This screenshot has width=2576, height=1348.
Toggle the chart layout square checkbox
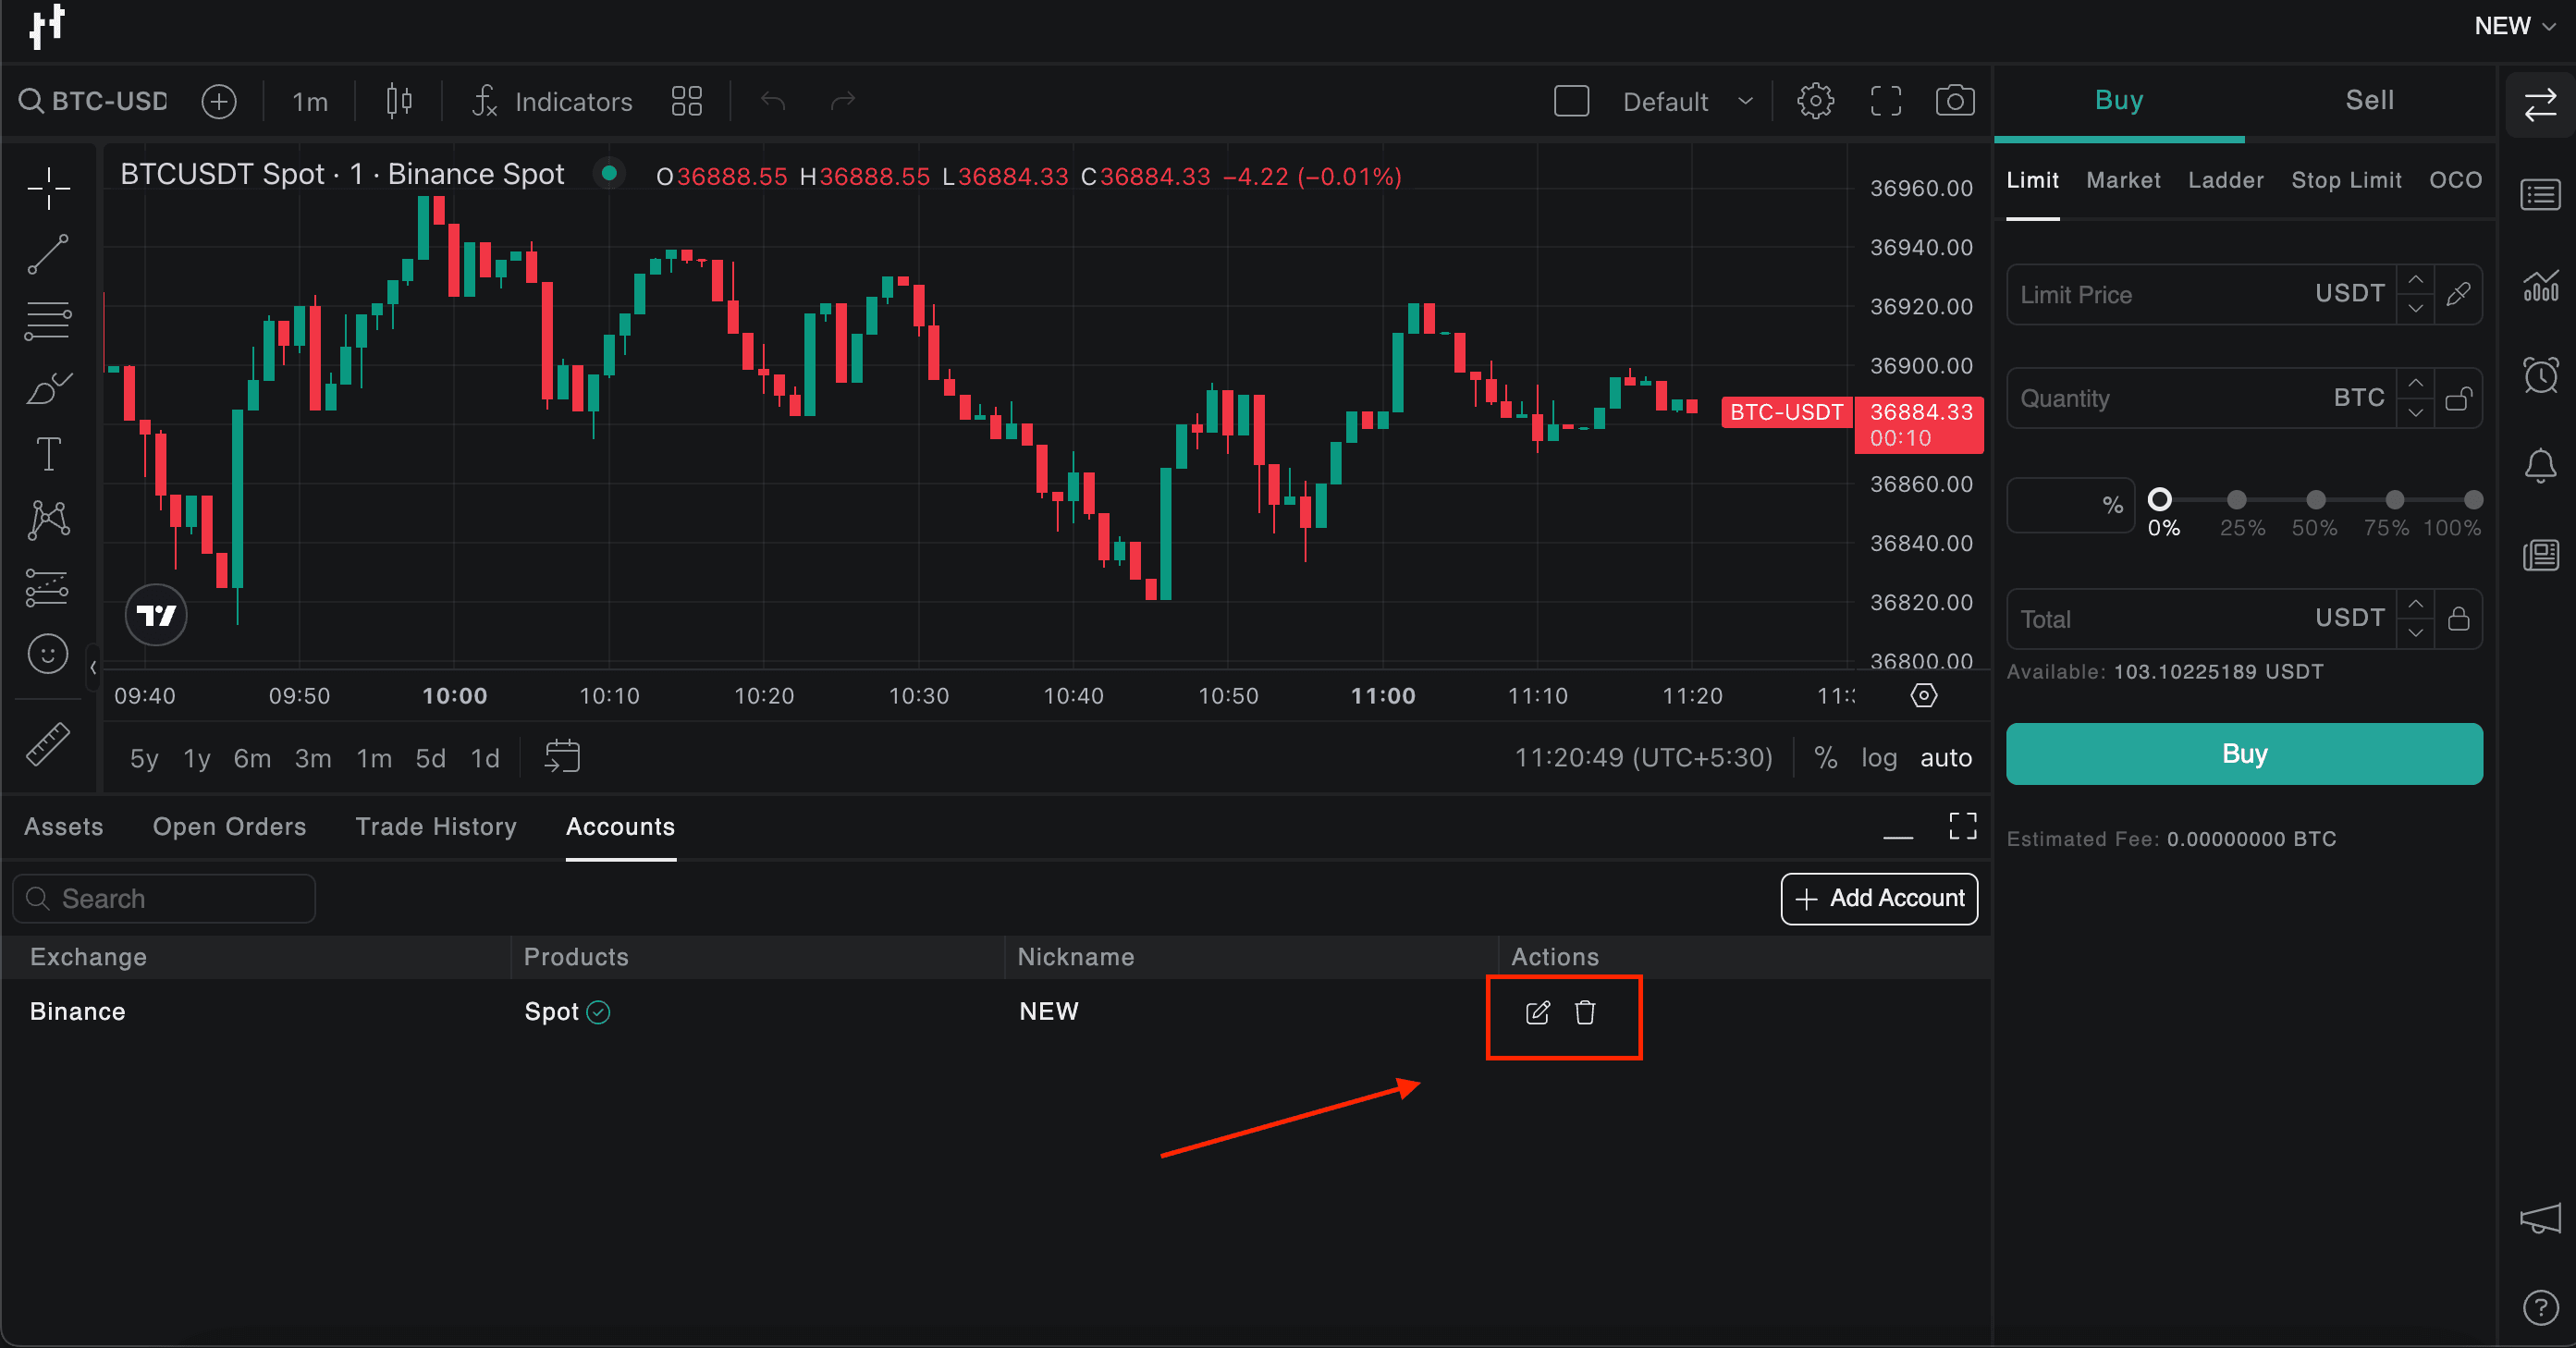click(x=1571, y=101)
